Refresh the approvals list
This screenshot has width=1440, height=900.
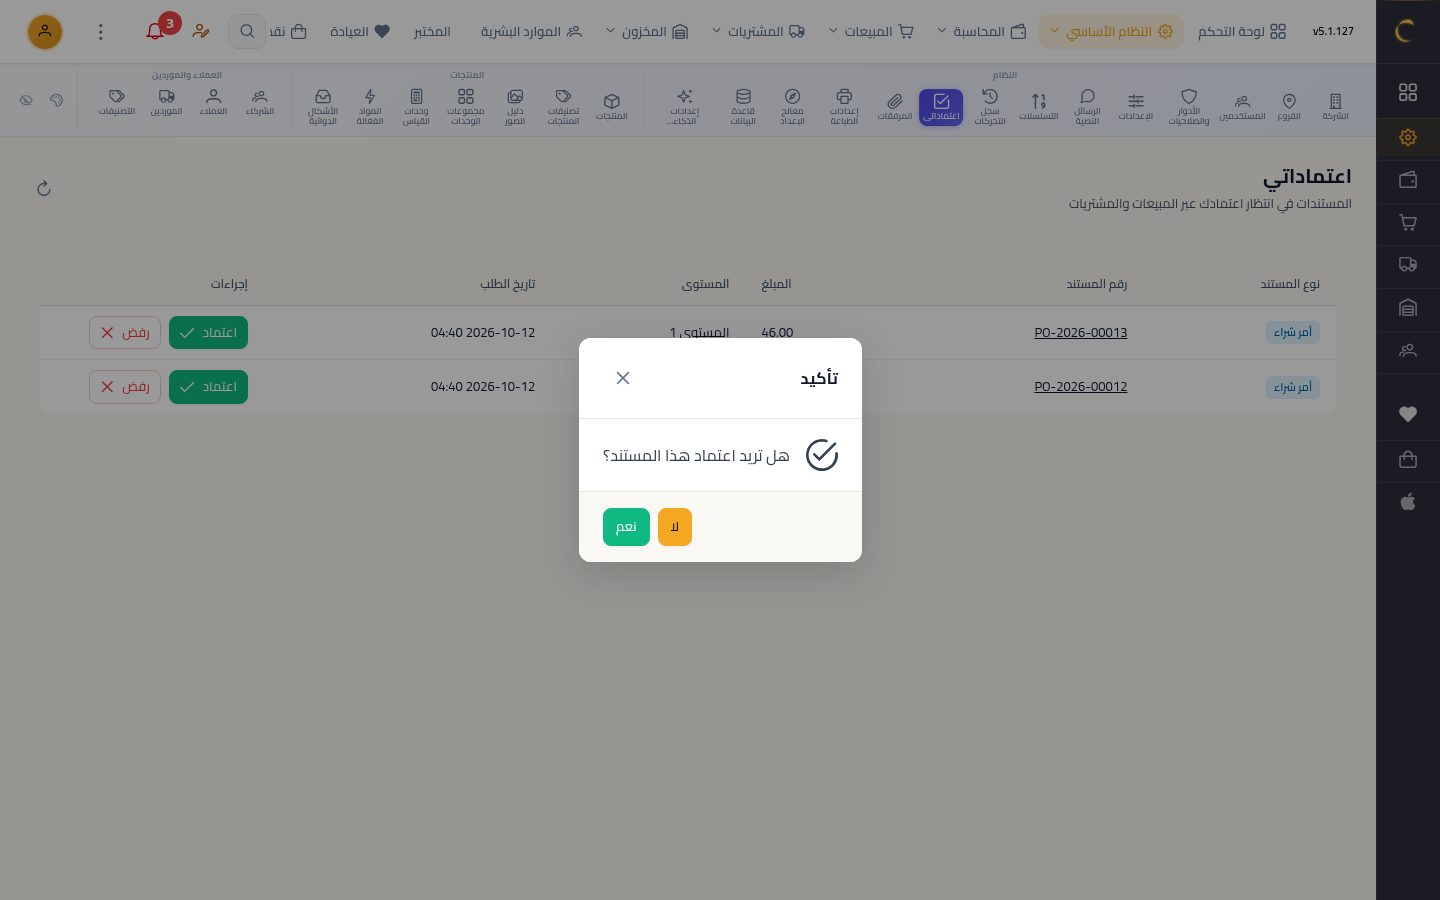[44, 188]
